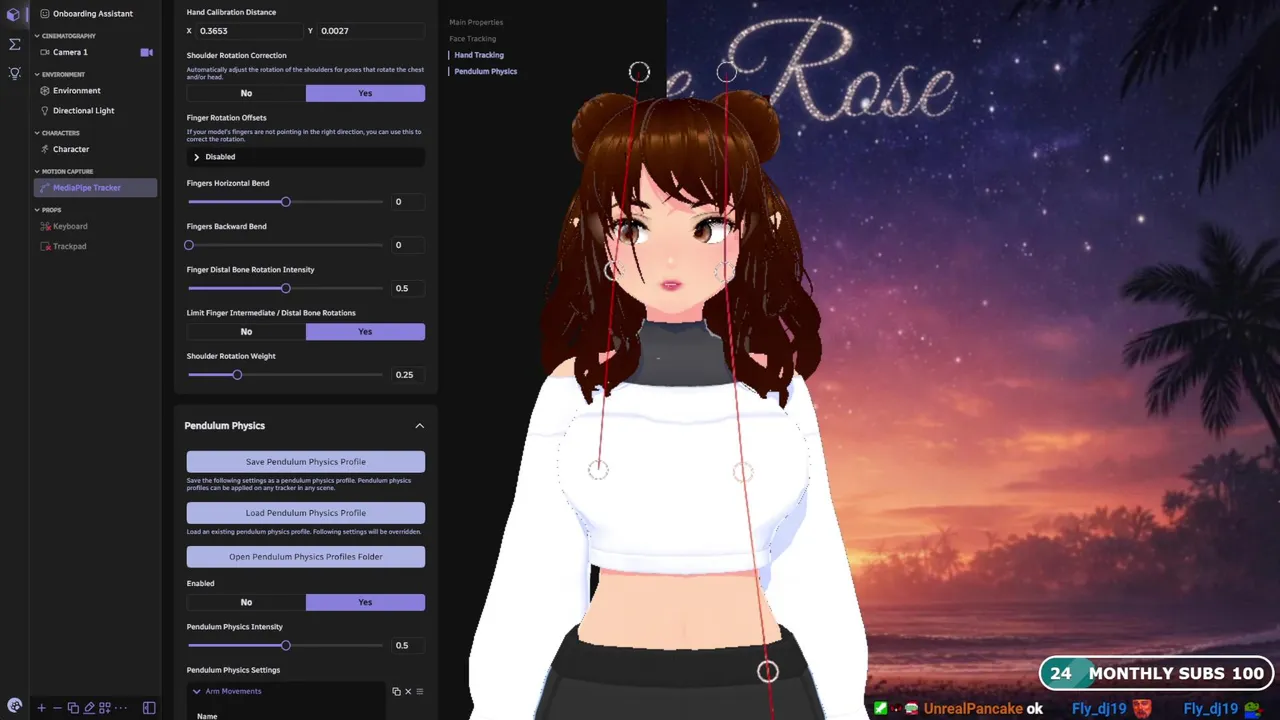Jump to Pendulum Physics section link
The height and width of the screenshot is (720, 1280).
486,72
